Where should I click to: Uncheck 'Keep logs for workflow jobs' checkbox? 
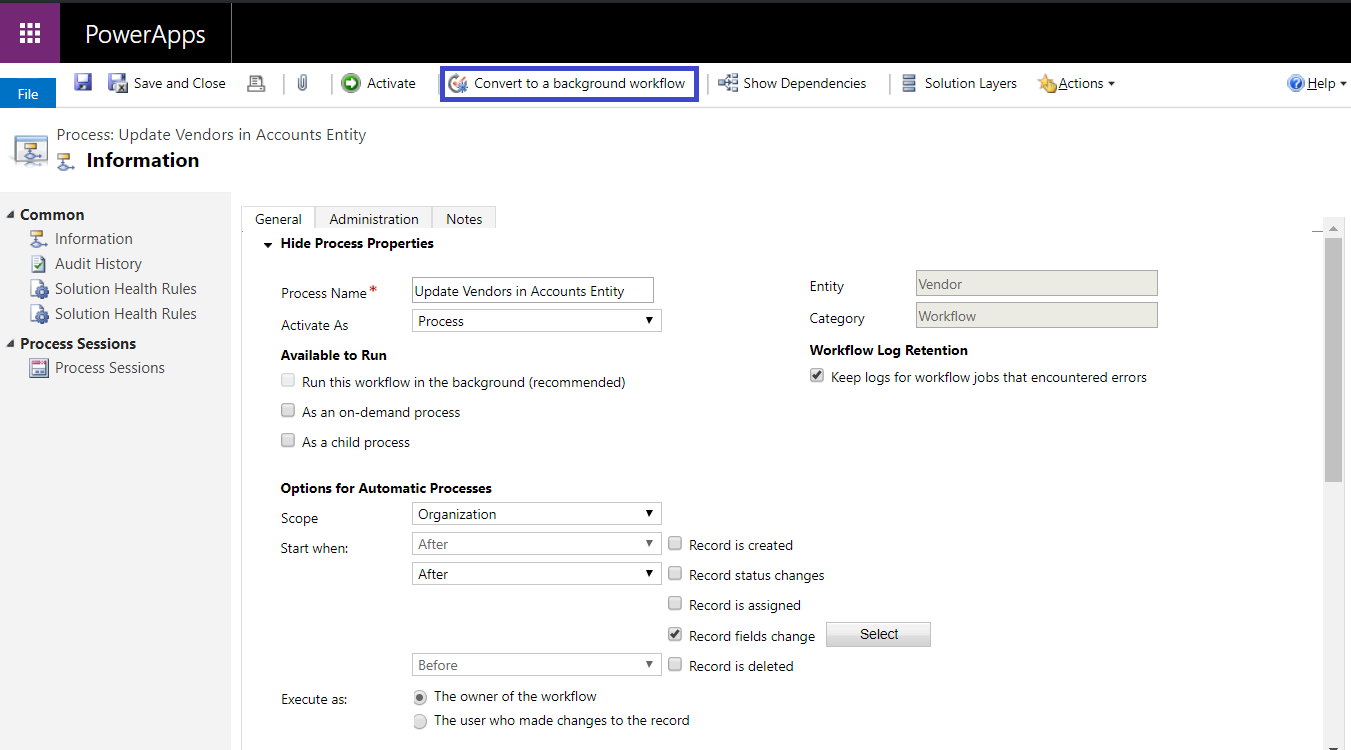[x=817, y=376]
